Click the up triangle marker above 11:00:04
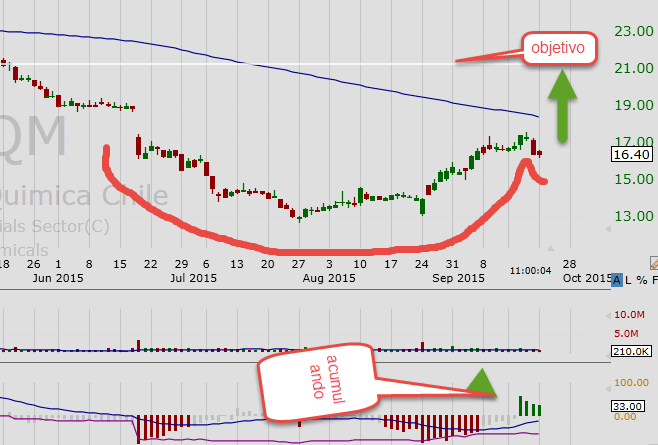This screenshot has height=445, width=658. click(x=551, y=249)
